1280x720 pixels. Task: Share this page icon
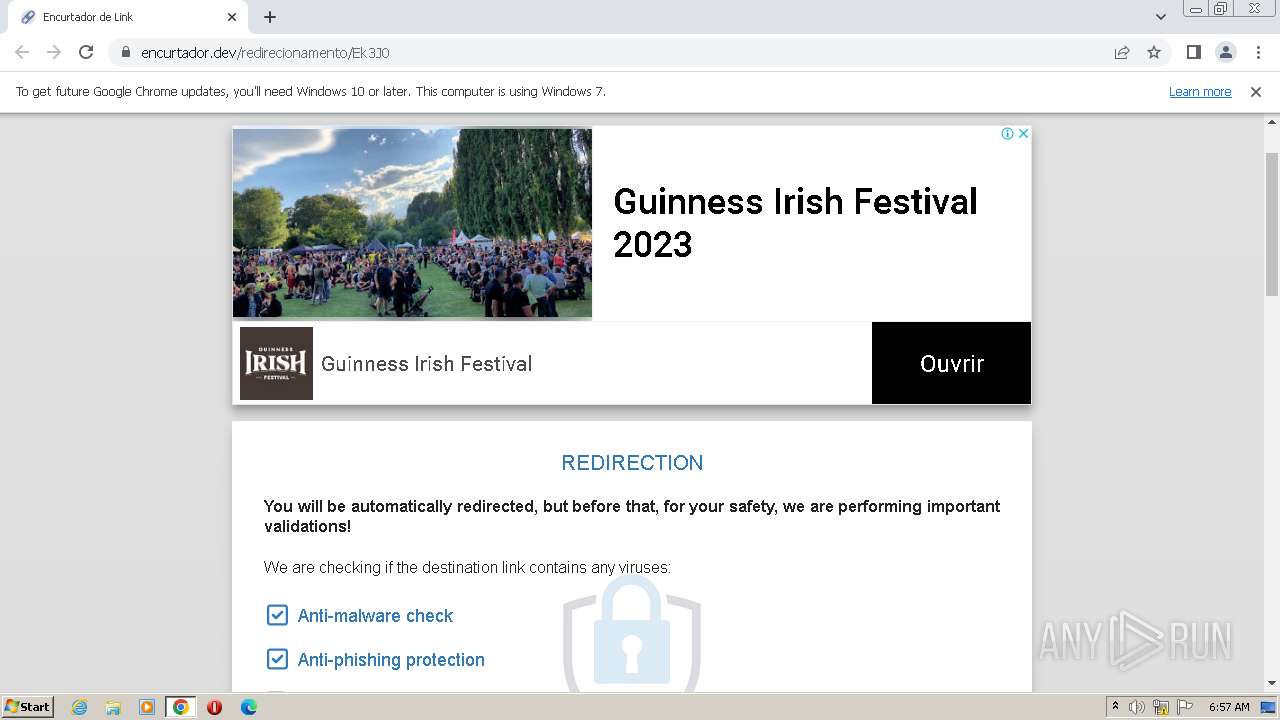tap(1122, 52)
